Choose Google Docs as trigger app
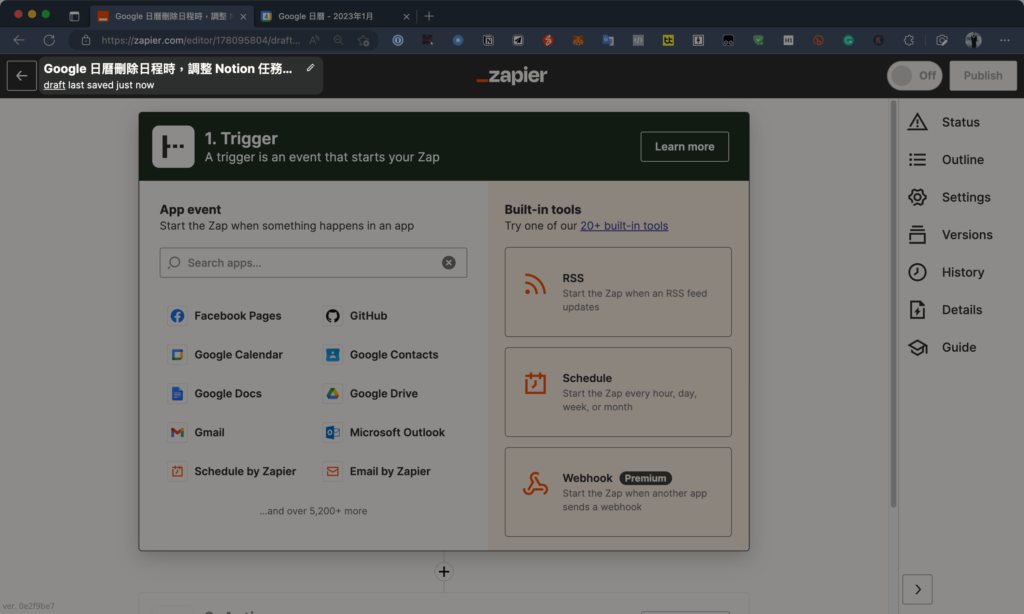The width and height of the screenshot is (1024, 614). point(216,393)
